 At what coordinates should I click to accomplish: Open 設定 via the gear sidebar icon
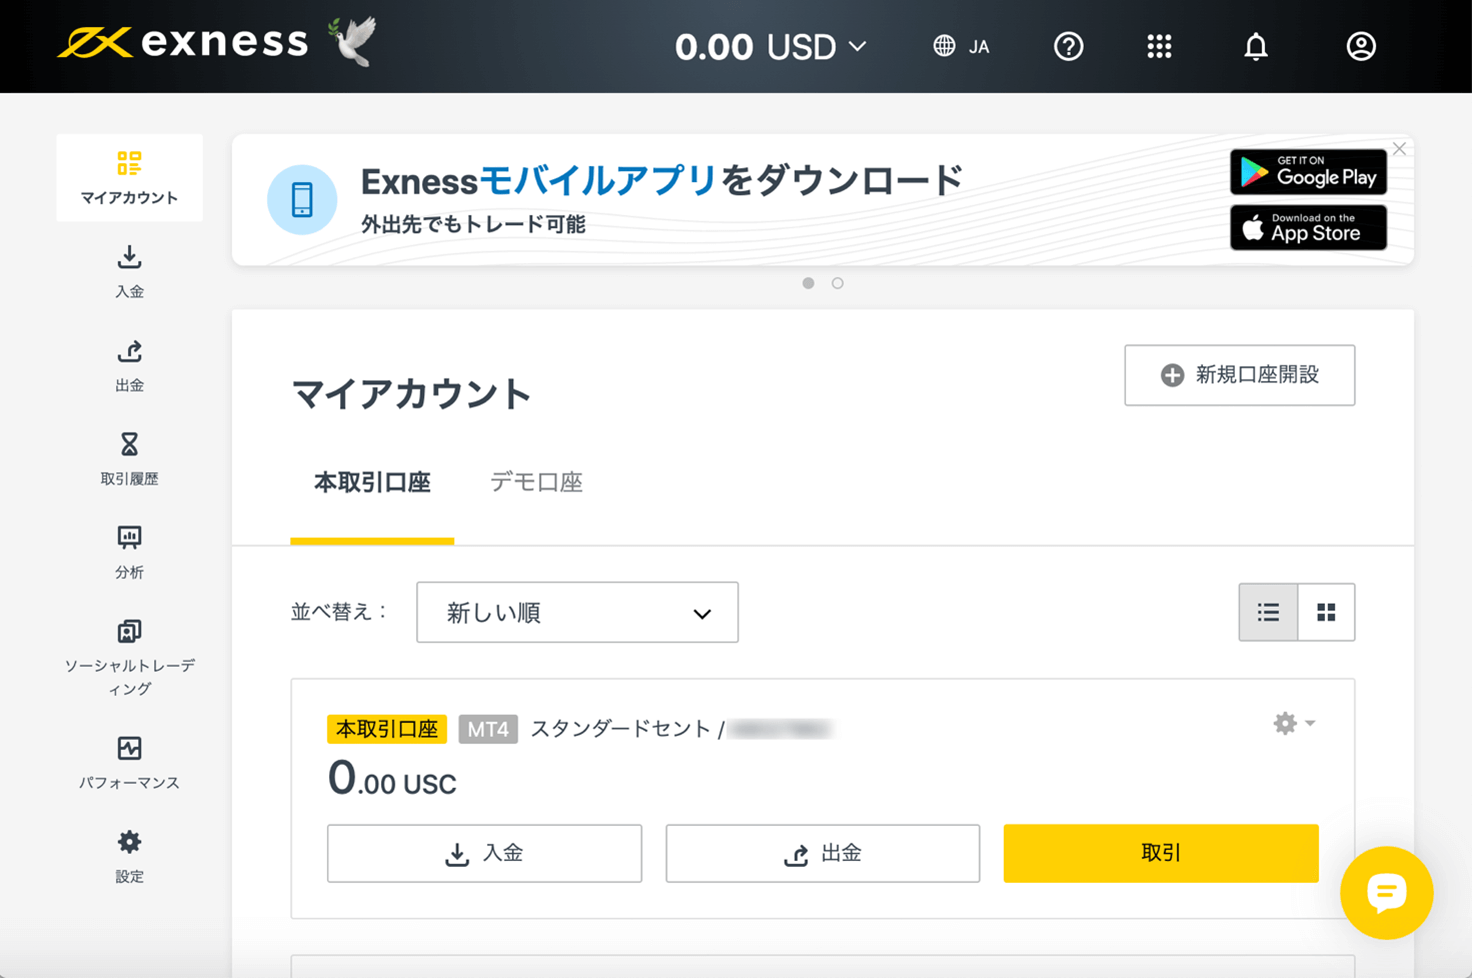129,855
